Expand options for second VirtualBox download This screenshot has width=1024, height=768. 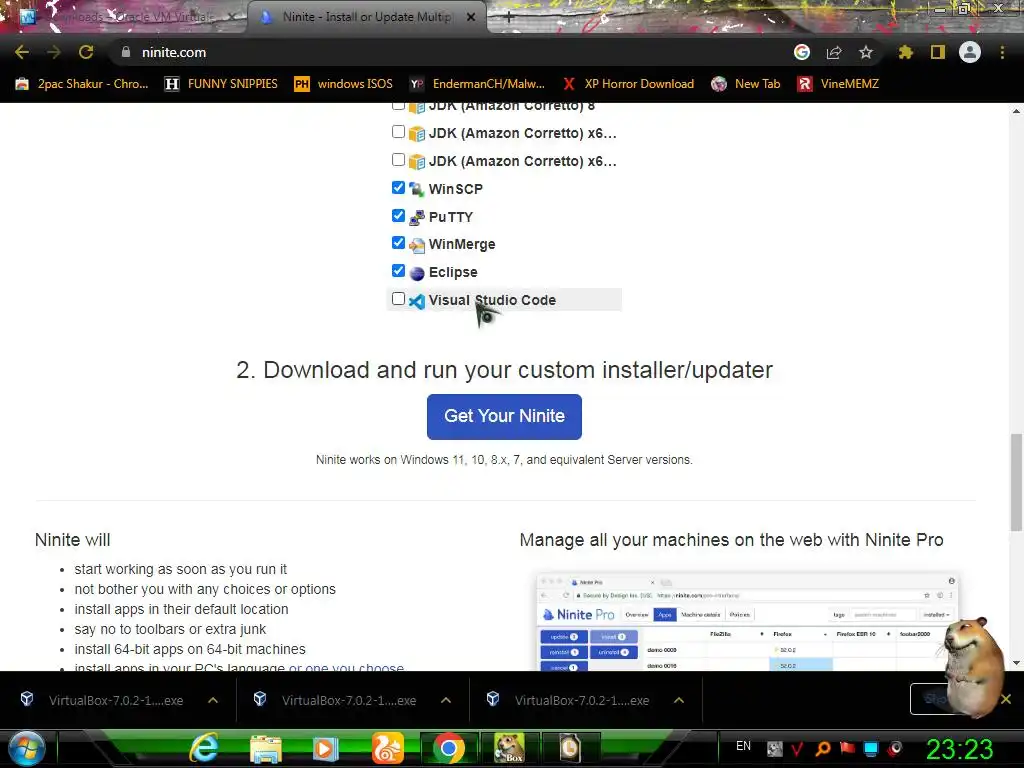tap(446, 700)
